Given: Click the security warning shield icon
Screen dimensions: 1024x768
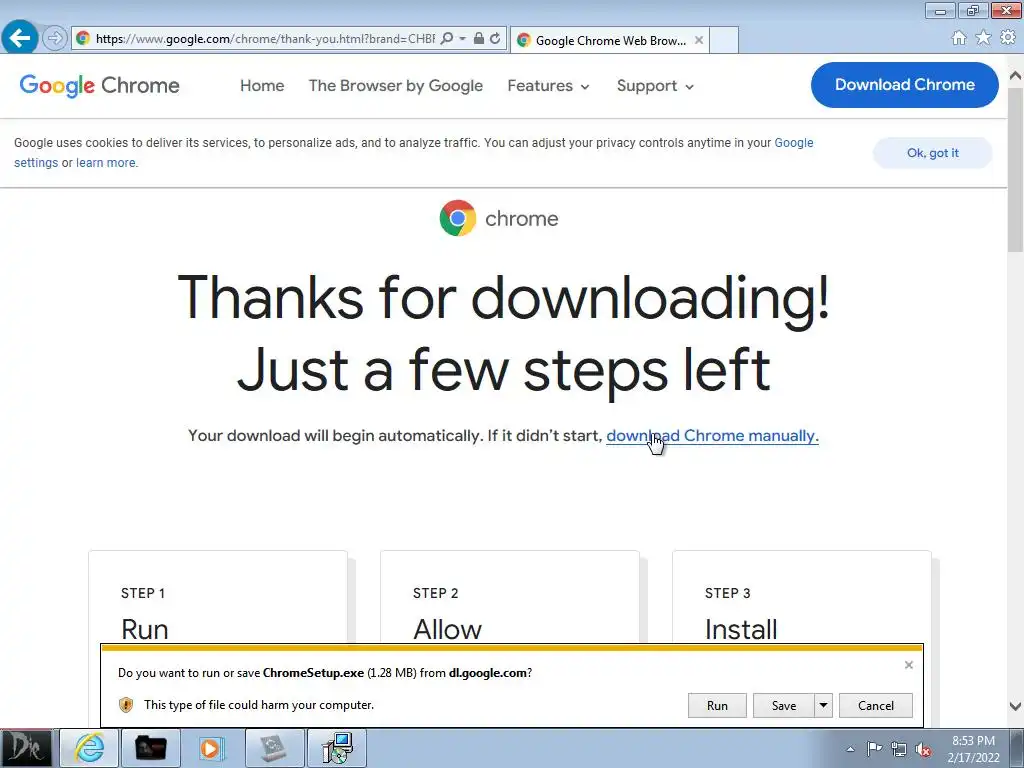Looking at the screenshot, I should (126, 705).
